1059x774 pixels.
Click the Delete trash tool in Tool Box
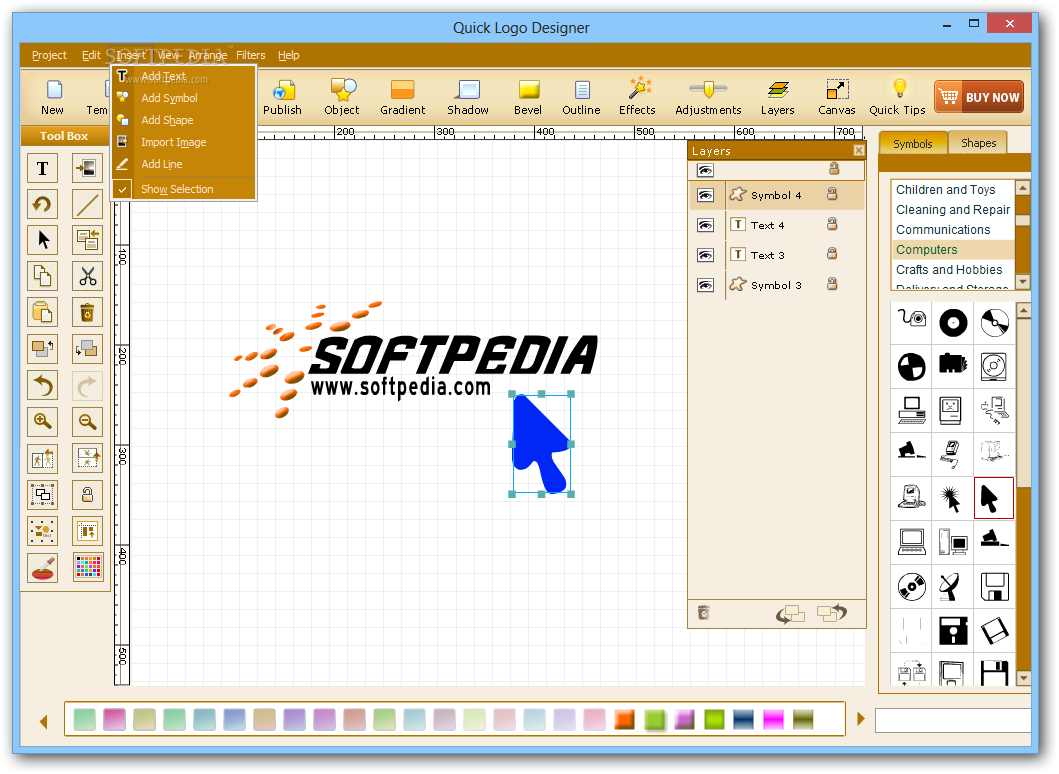(87, 313)
